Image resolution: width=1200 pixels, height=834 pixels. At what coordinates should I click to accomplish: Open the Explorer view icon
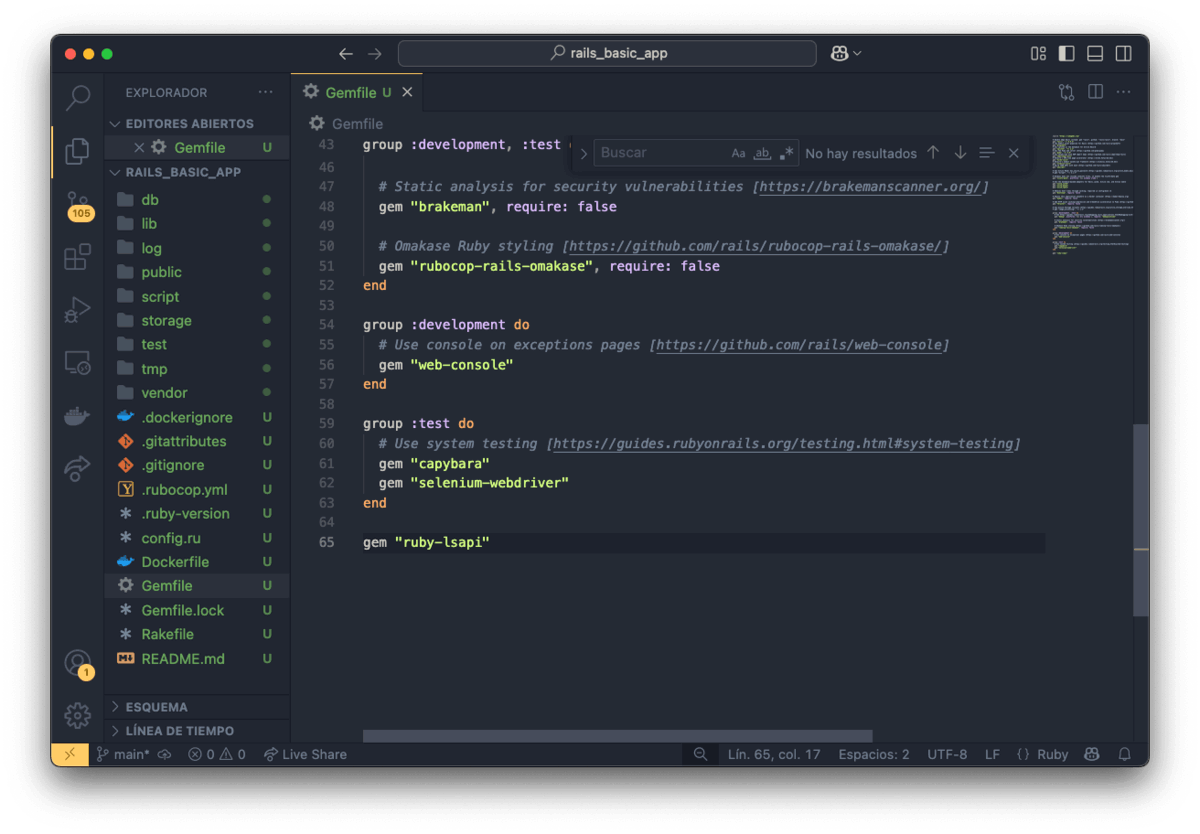tap(78, 150)
